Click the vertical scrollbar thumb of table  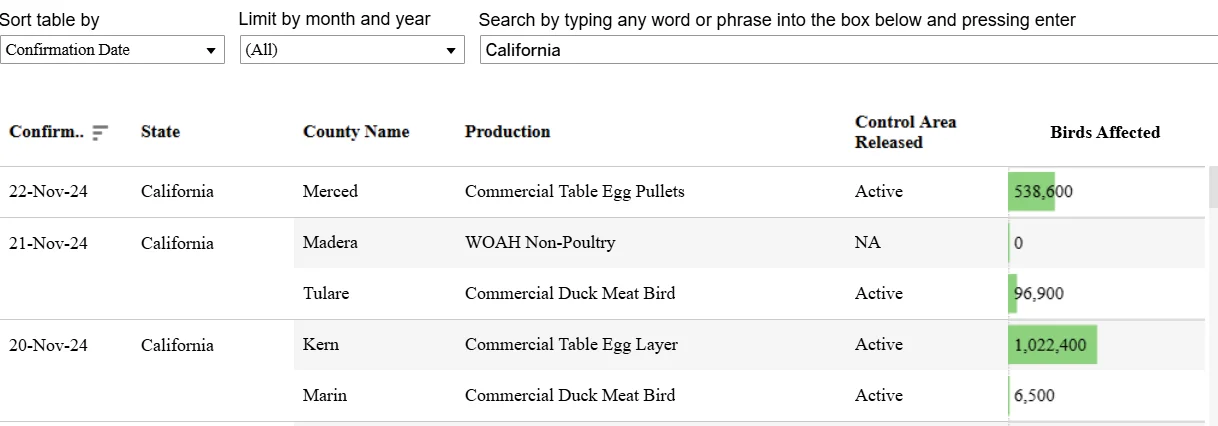pyautogui.click(x=1214, y=187)
